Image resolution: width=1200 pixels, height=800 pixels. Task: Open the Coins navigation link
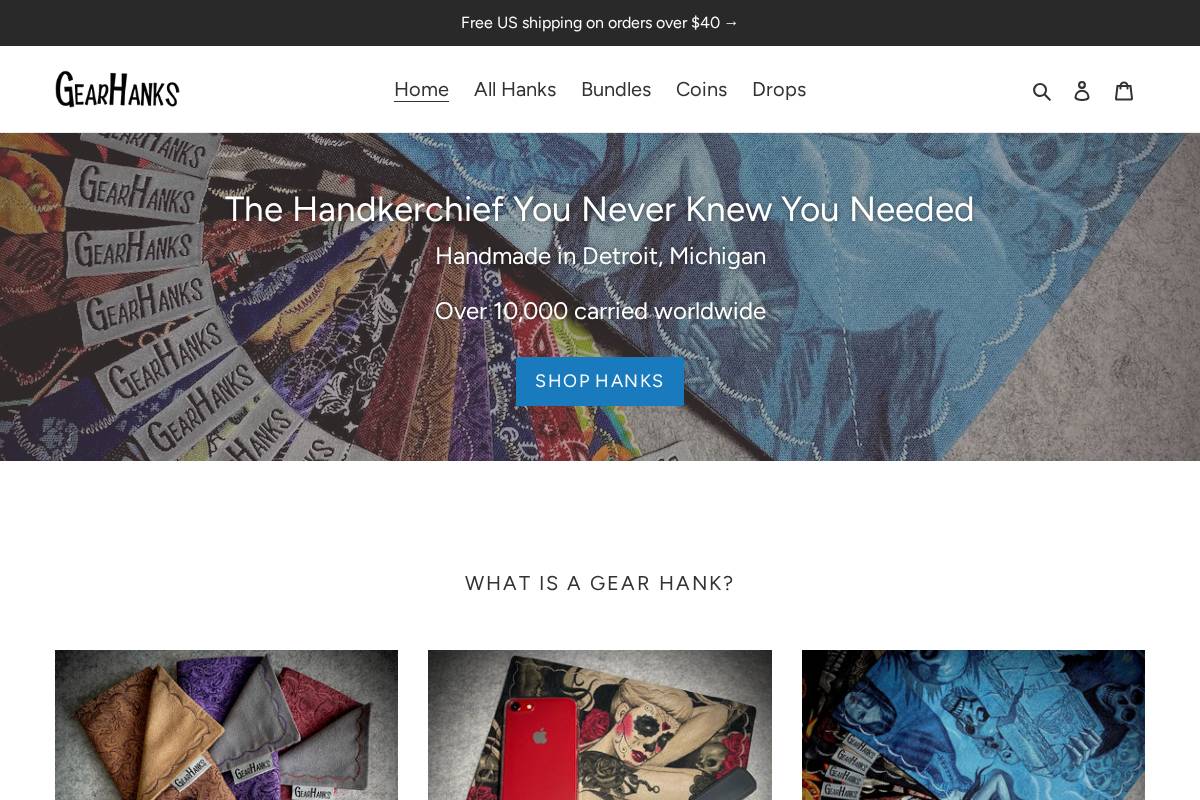701,89
